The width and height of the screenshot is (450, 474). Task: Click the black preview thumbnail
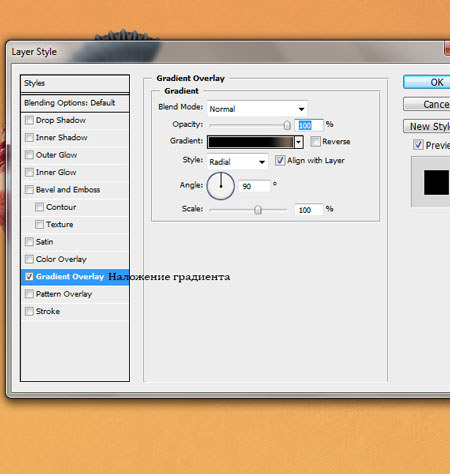[437, 182]
